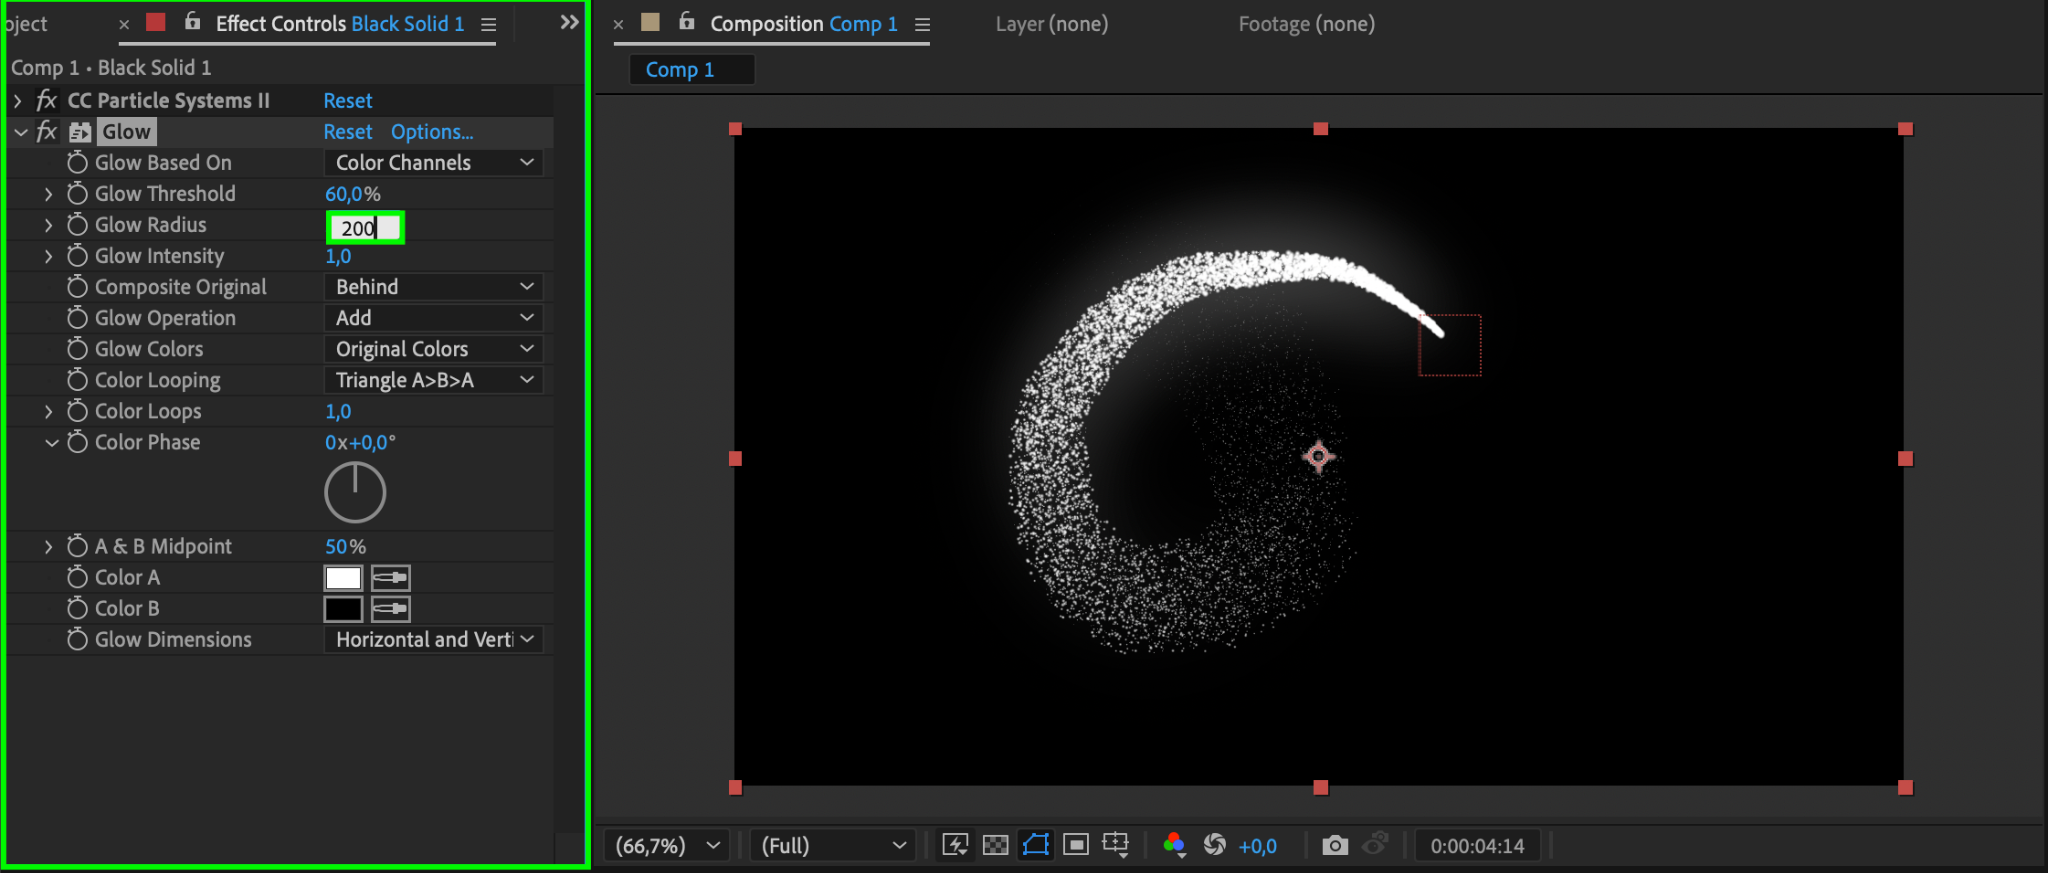Click the Region of Interest icon
Screen dimensions: 2048x873
1076,845
